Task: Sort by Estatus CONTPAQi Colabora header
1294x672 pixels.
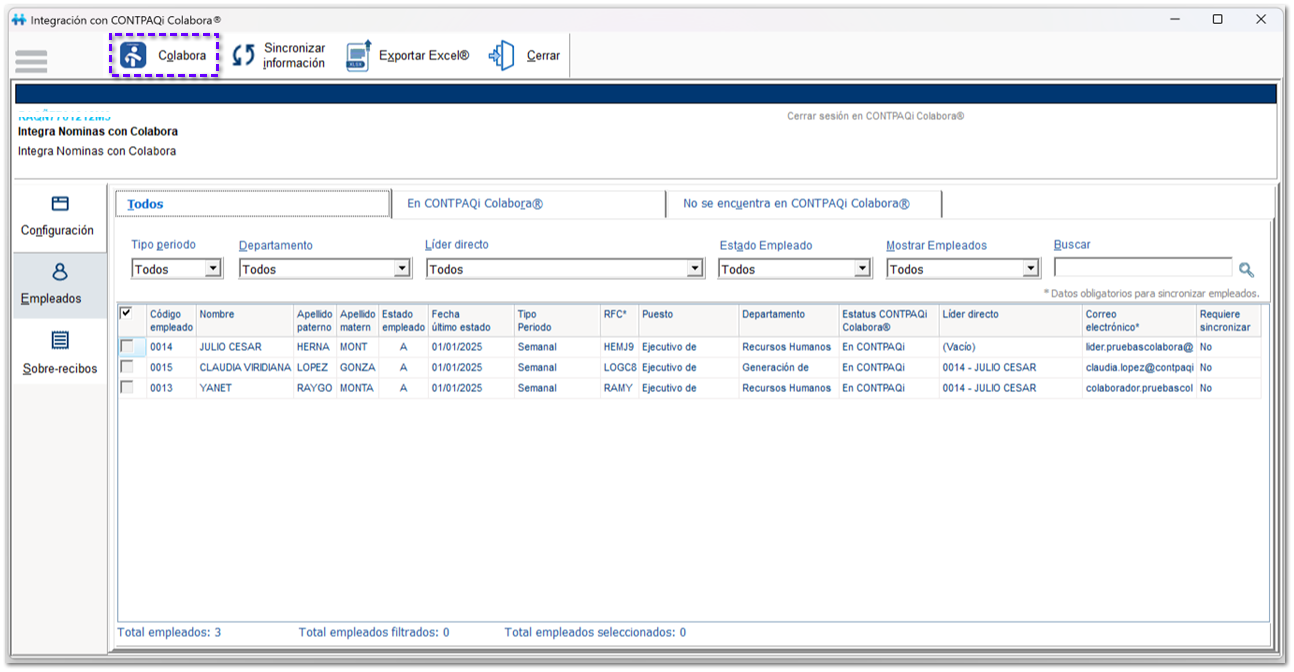Action: coord(889,321)
